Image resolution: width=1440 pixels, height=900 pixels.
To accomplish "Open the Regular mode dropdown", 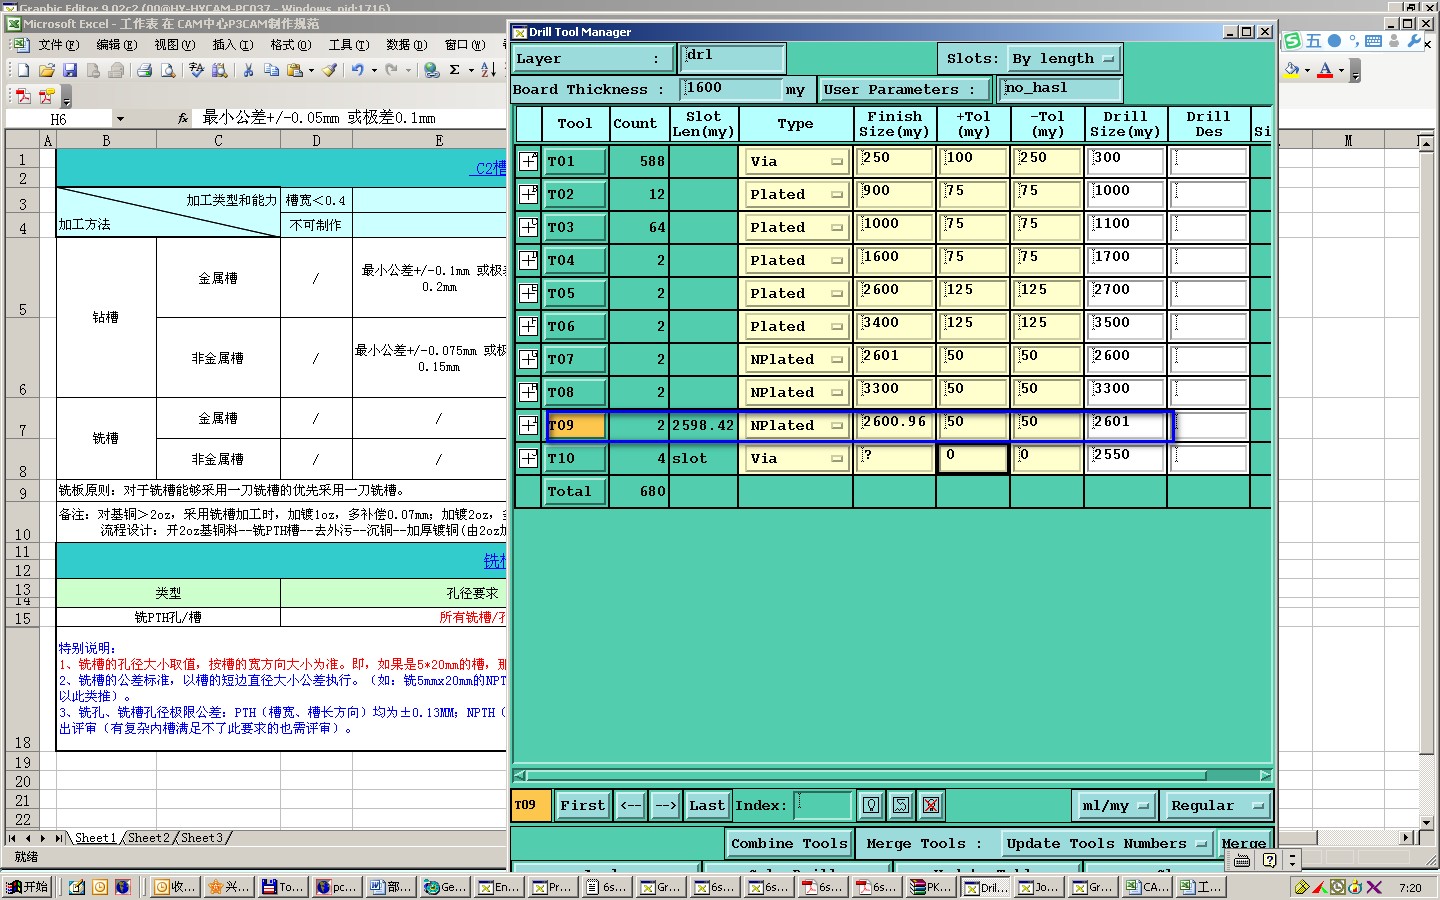I will (x=1216, y=805).
